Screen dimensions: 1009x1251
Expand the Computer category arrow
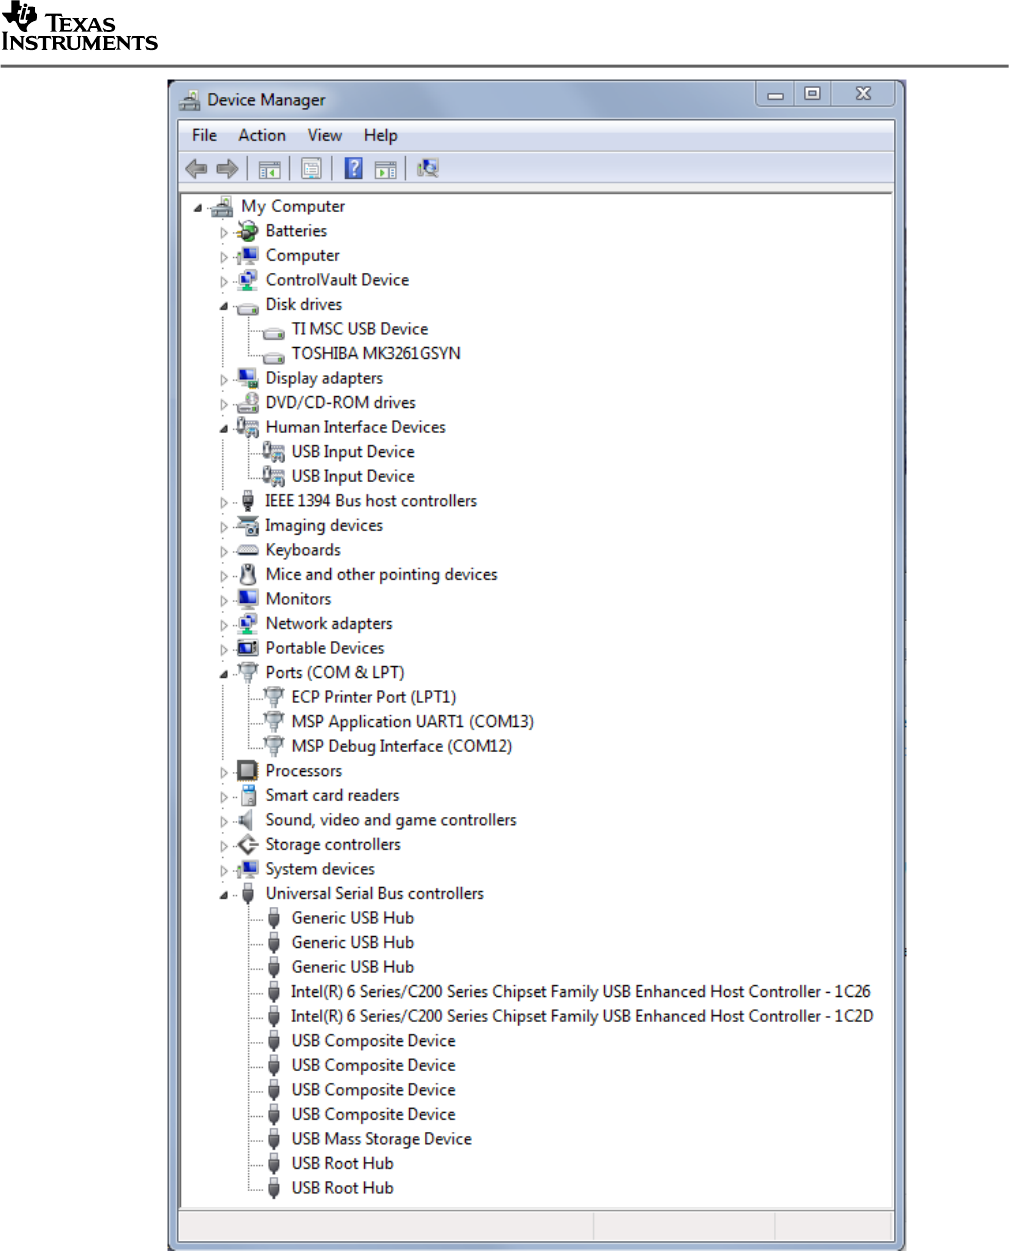(x=224, y=257)
